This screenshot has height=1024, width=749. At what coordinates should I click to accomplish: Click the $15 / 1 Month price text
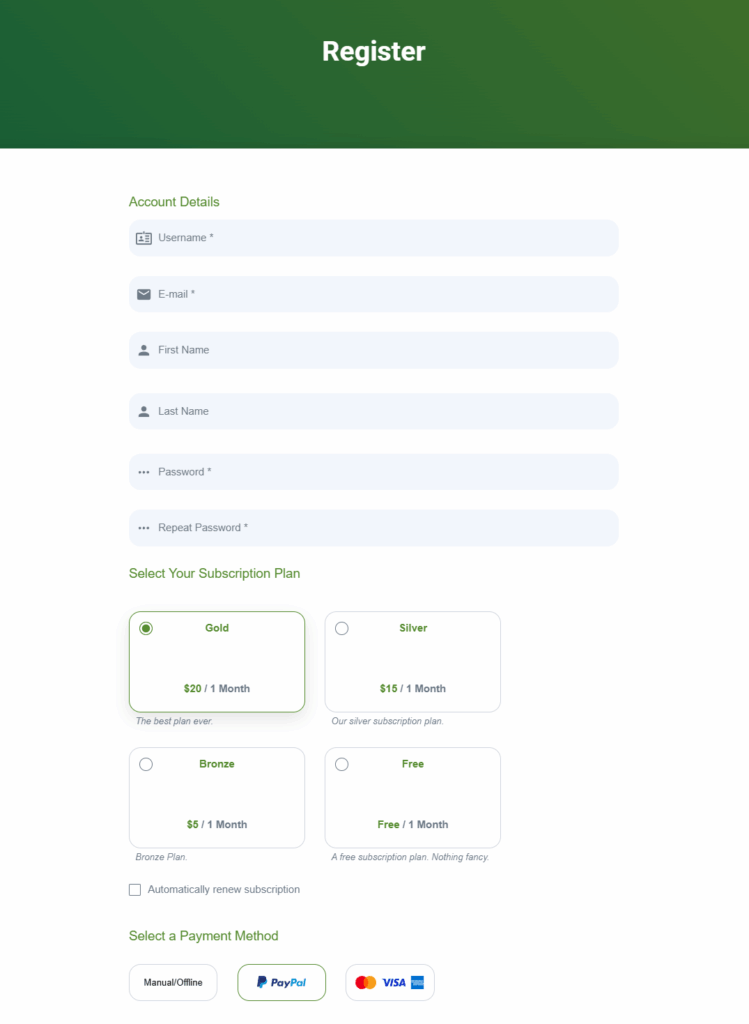click(x=413, y=688)
